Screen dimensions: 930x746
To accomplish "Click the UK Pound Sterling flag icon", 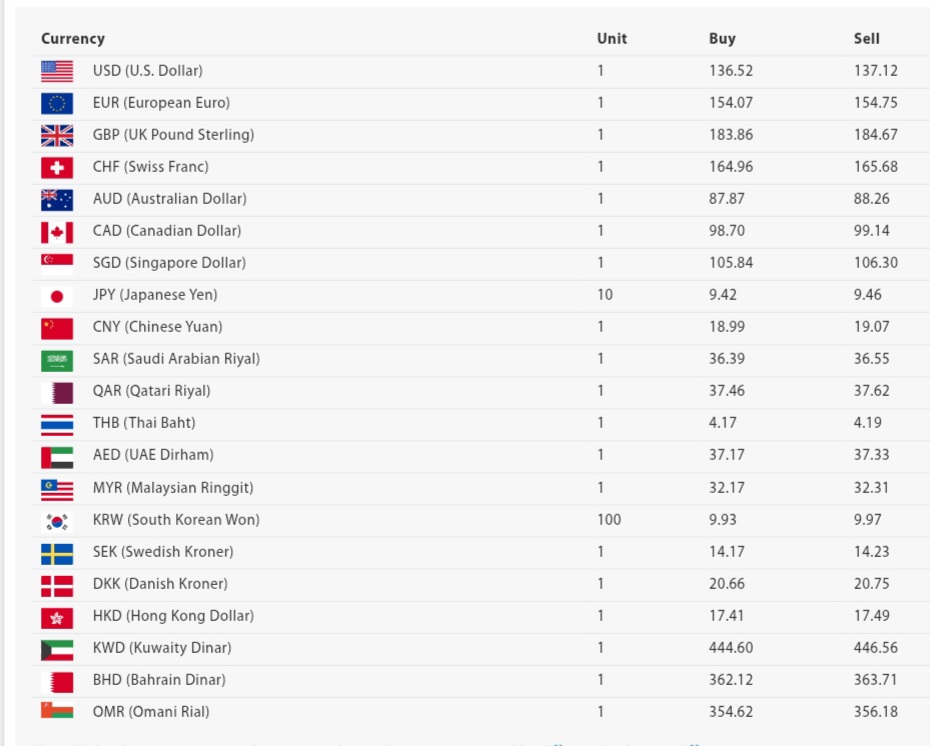I will click(x=57, y=135).
